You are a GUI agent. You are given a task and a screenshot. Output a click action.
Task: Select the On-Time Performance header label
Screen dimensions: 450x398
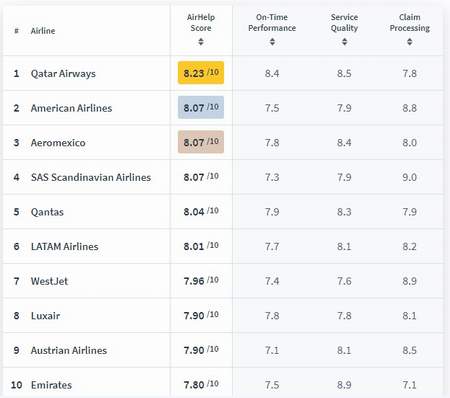pyautogui.click(x=272, y=23)
